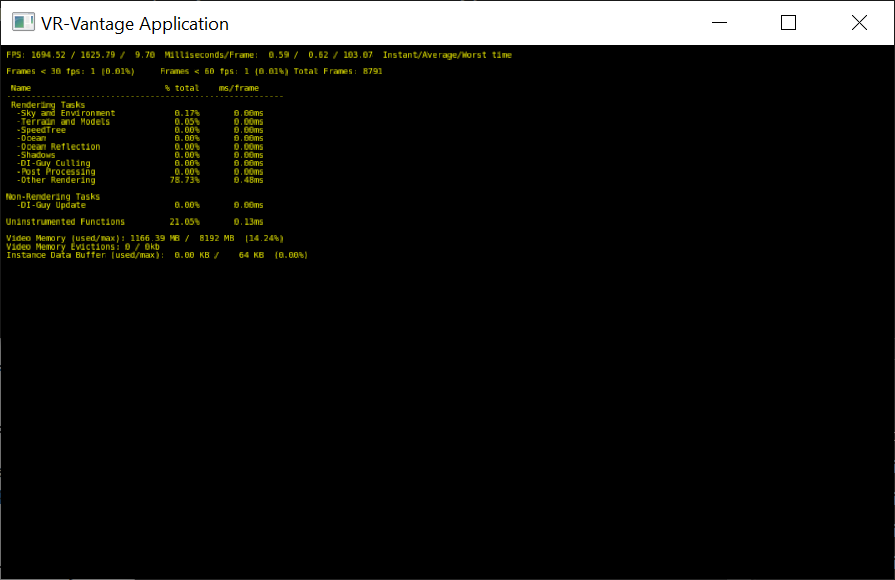Click the 78.73% Other Rendering value

click(x=185, y=180)
